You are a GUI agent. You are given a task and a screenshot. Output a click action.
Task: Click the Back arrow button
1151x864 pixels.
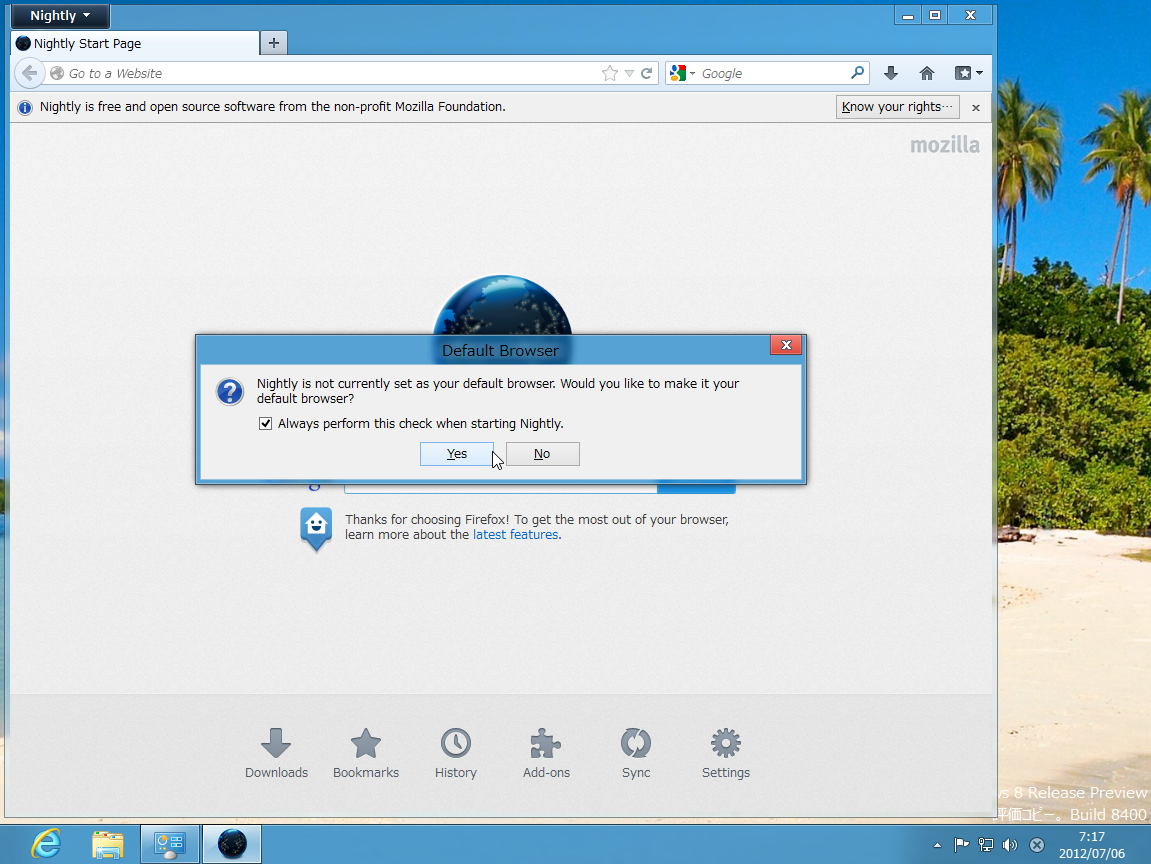29,73
